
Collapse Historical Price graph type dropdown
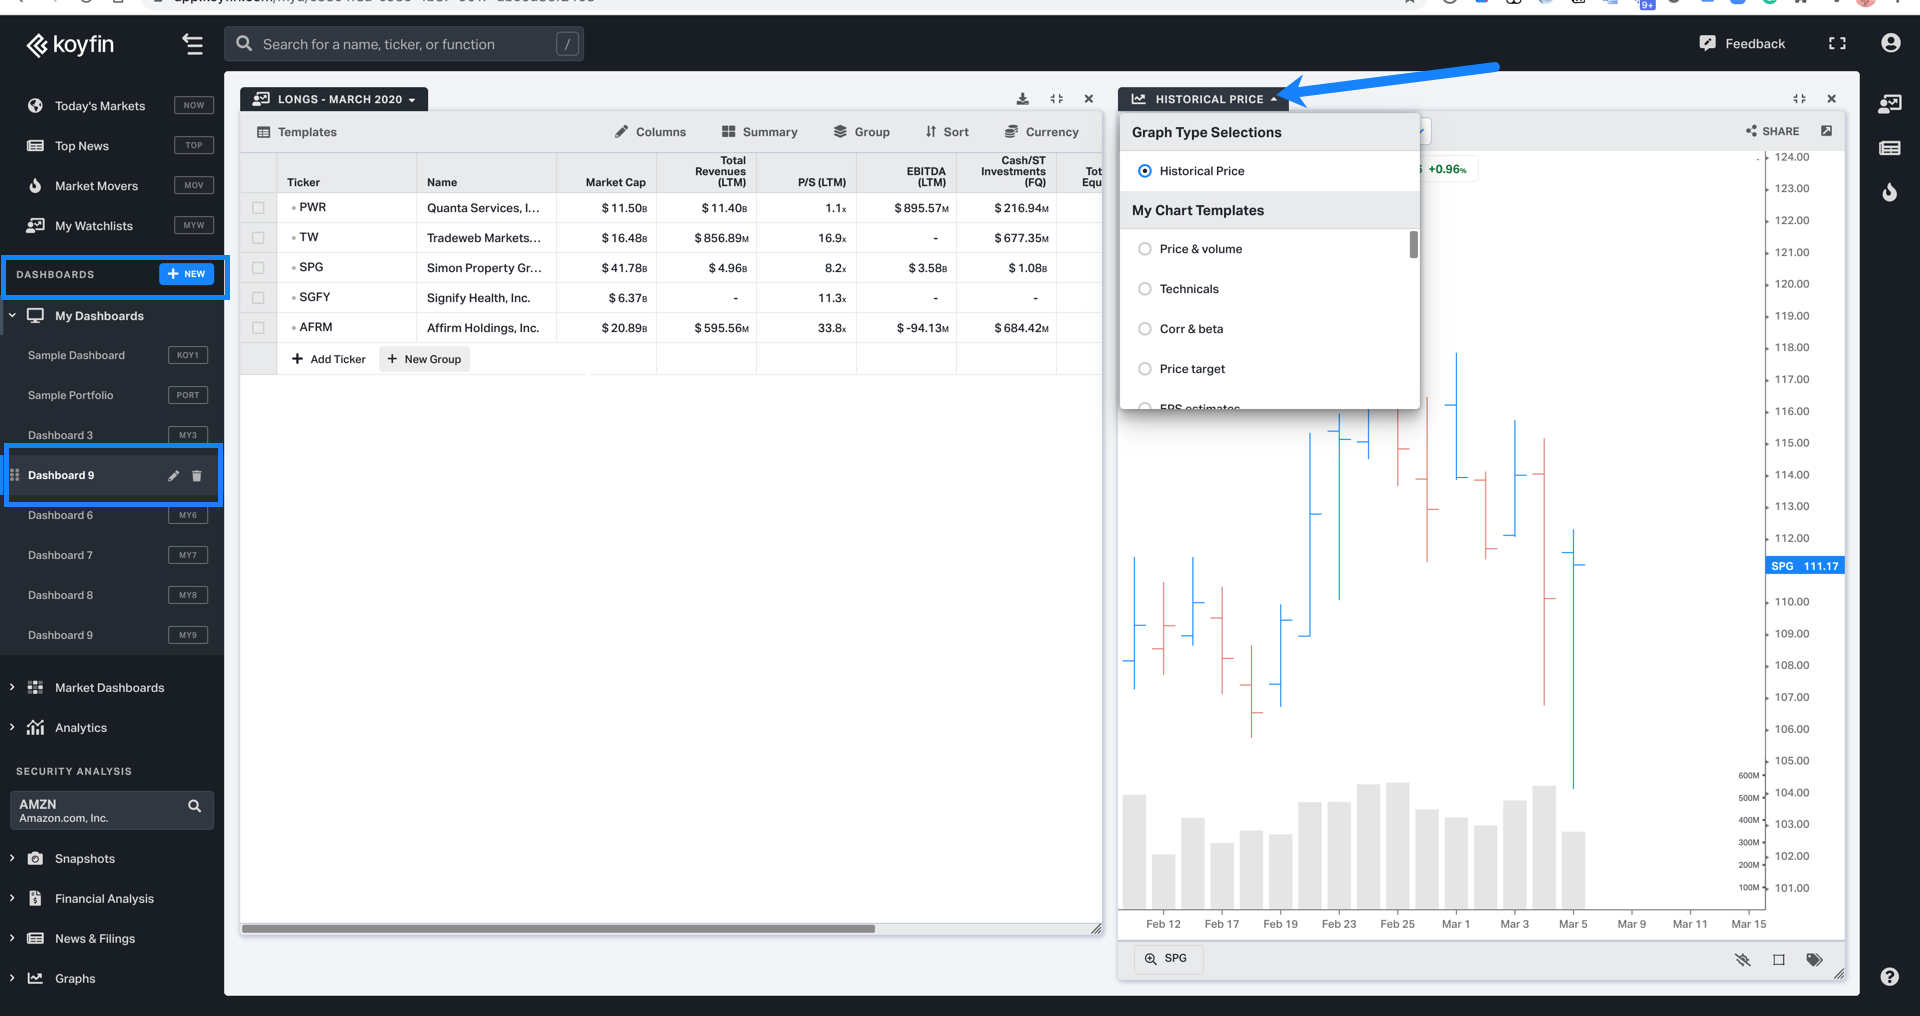pyautogui.click(x=1204, y=99)
